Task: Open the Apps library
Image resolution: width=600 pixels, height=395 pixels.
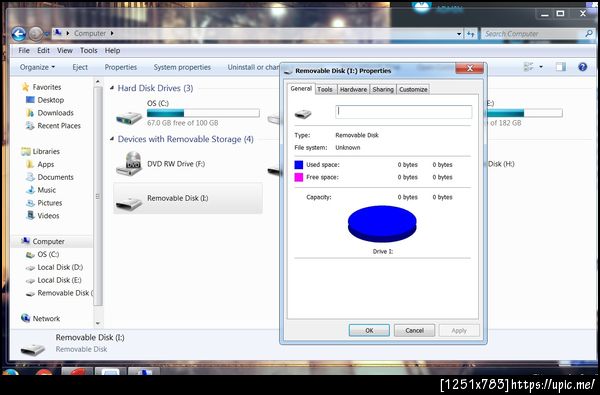Action: tap(46, 164)
